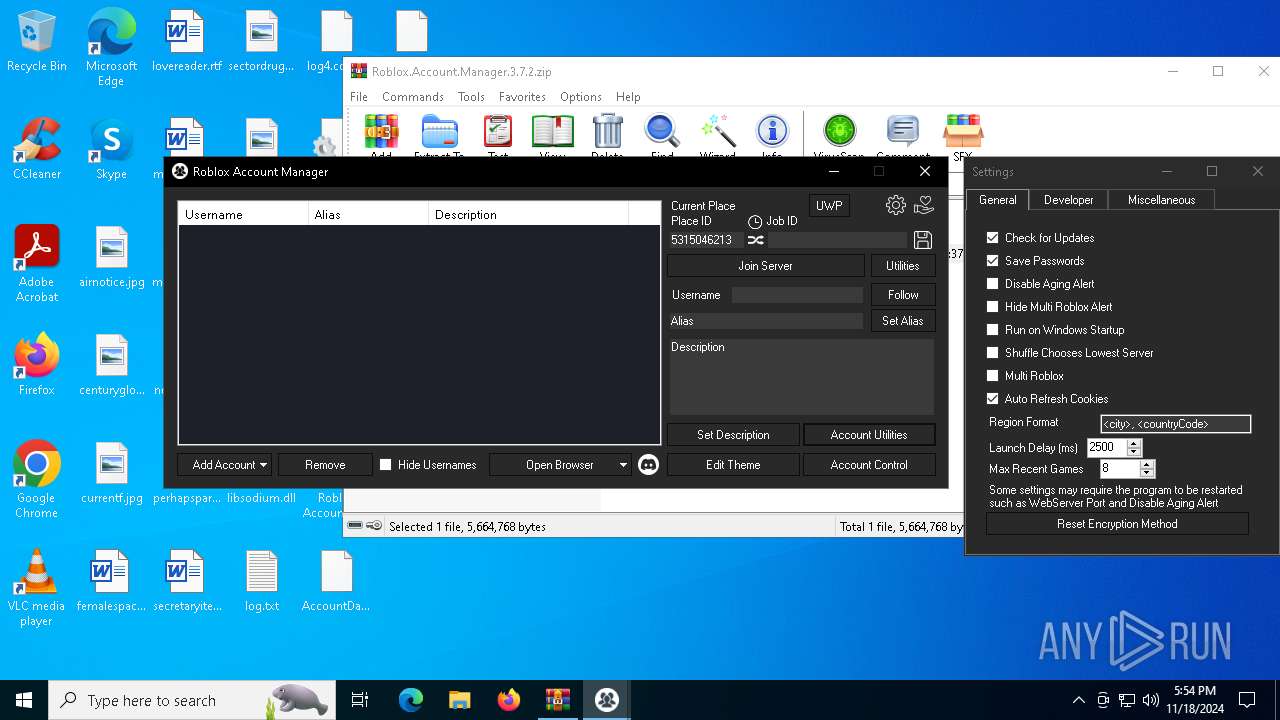Uncheck Save Passwords option

coord(993,261)
